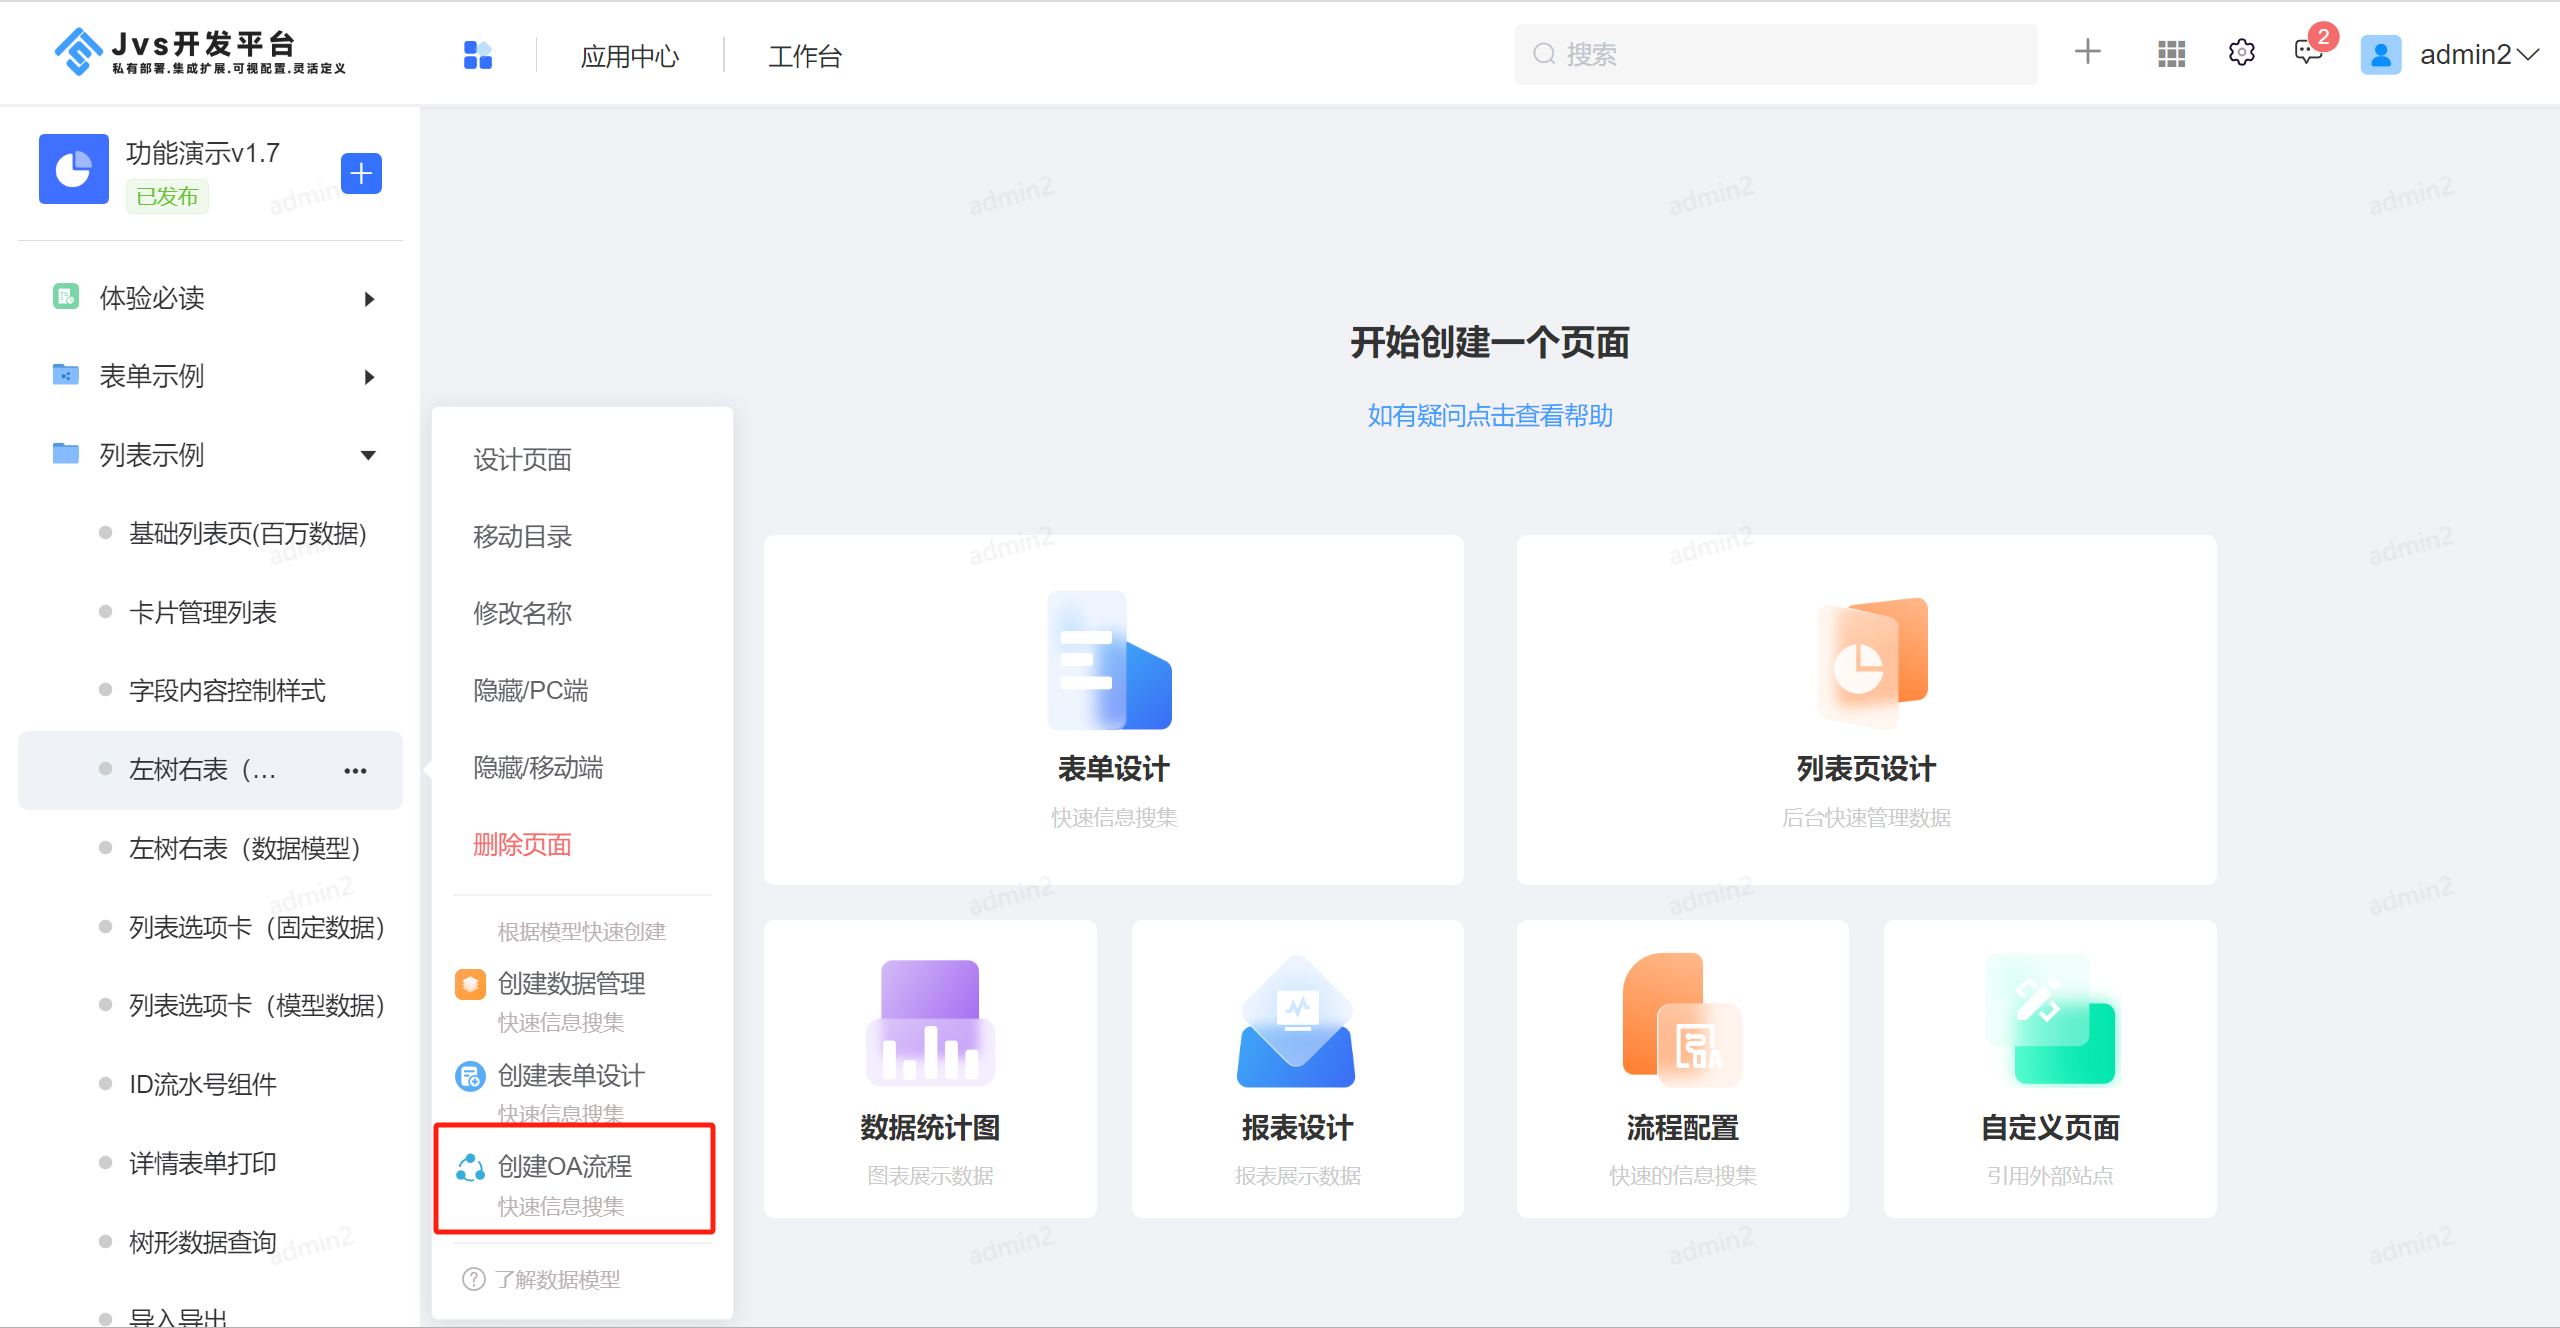This screenshot has height=1328, width=2560.
Task: Expand the 表单示例 folder arrow
Action: [369, 377]
